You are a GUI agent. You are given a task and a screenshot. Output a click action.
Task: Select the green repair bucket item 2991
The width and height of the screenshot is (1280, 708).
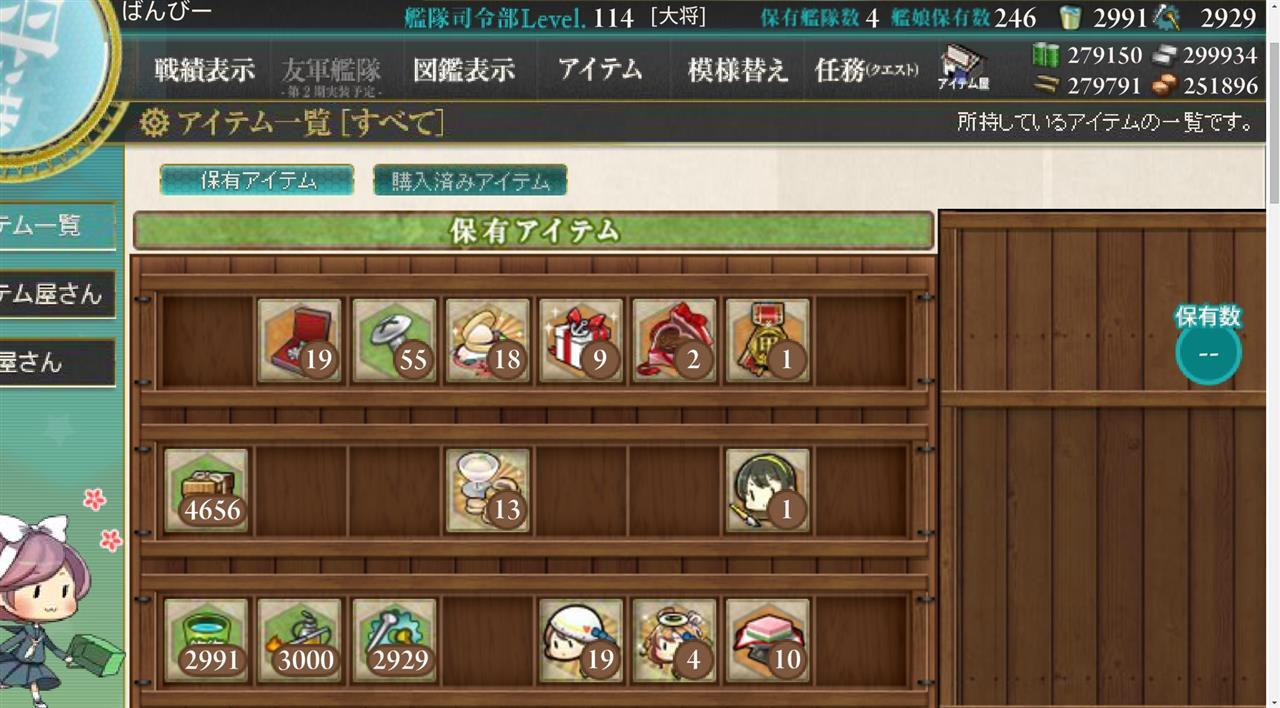tap(206, 640)
